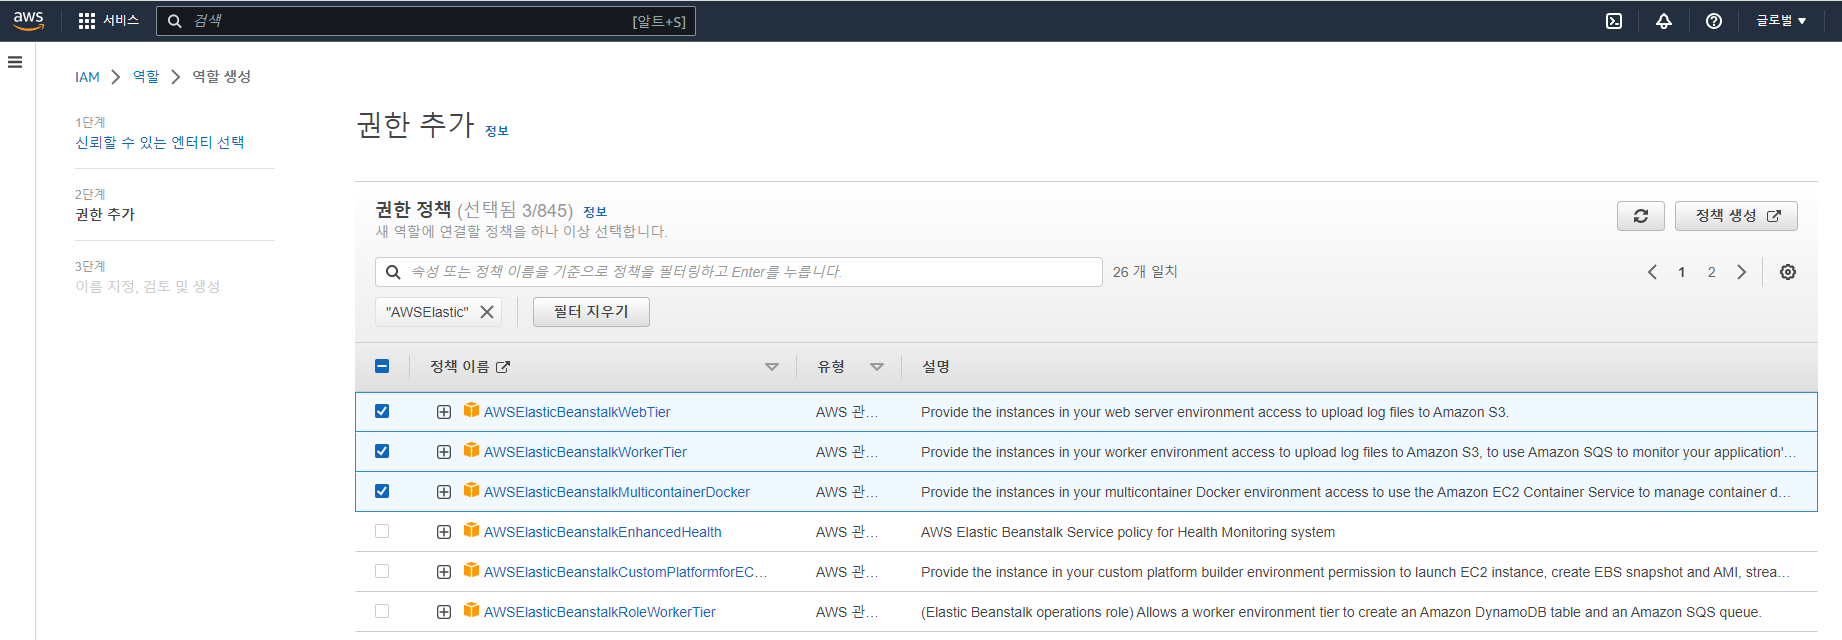Click the EnhancedHealth policy cube icon
1842x640 pixels.
[472, 530]
